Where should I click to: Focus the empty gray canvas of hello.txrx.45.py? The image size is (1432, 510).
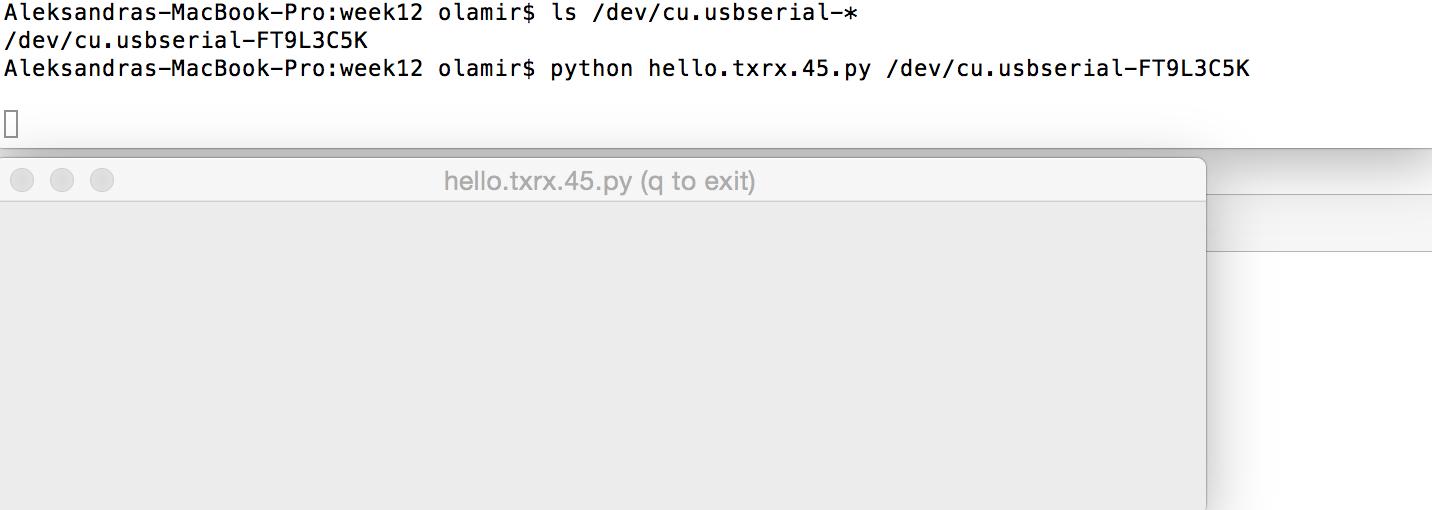tap(603, 355)
